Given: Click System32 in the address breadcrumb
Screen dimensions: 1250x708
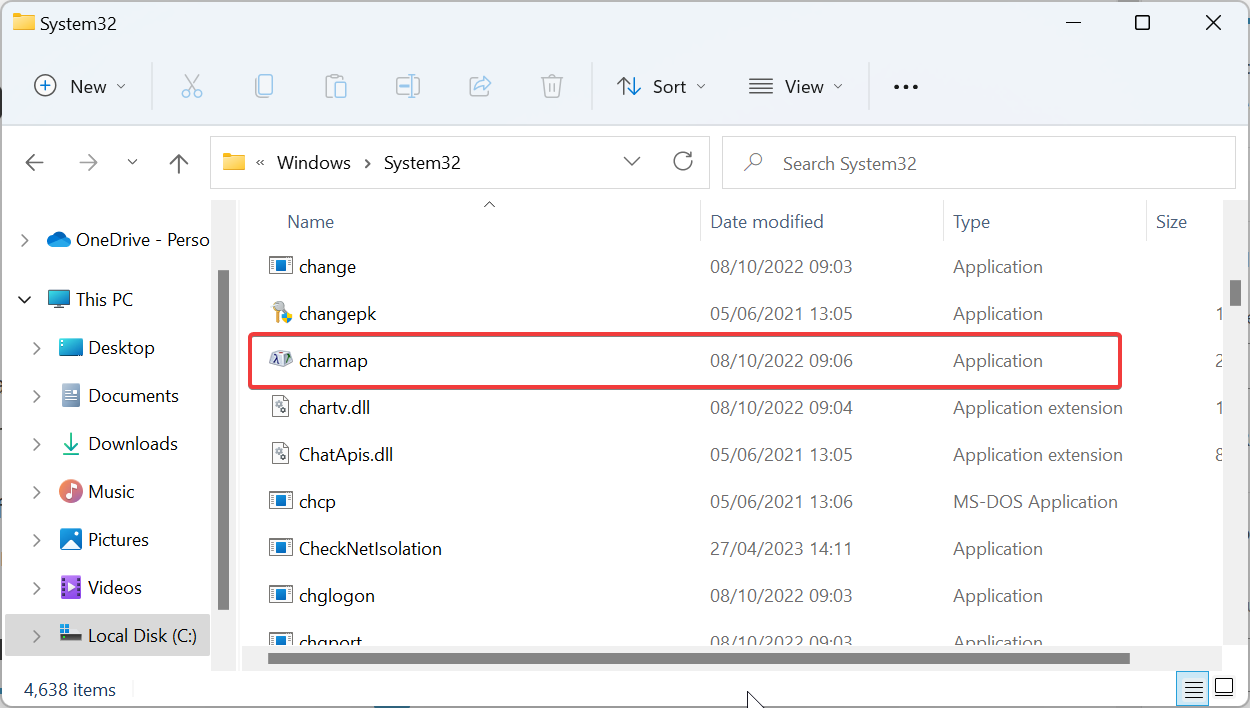Looking at the screenshot, I should coord(422,162).
